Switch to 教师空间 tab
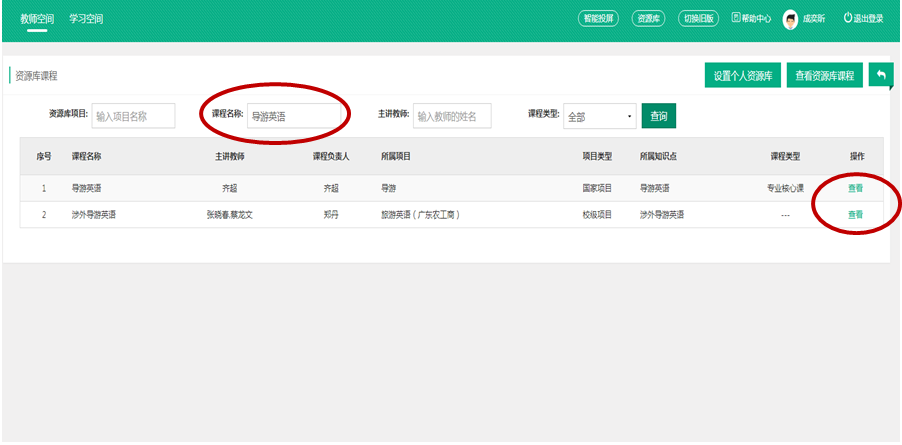The image size is (902, 445). [x=37, y=18]
